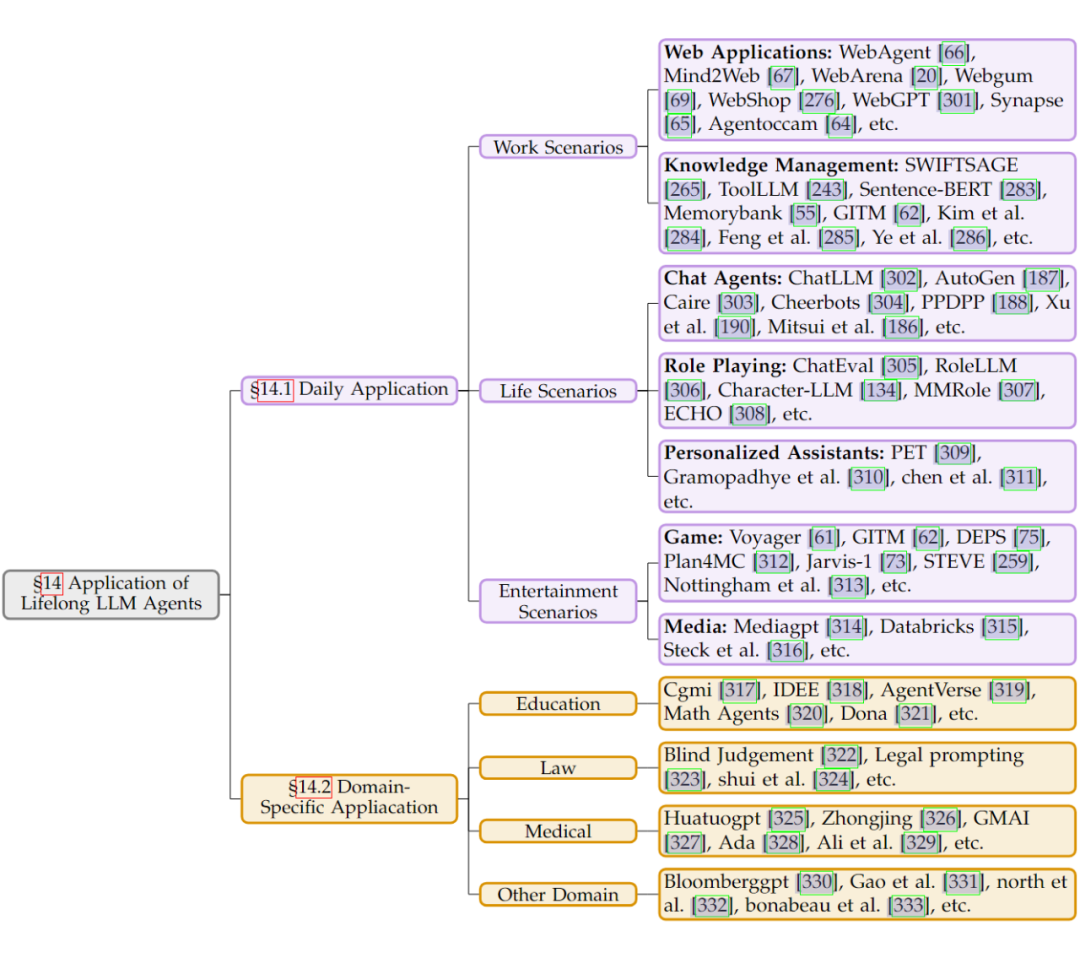Open citation [259] after STEVE
1080x958 pixels.
[x=1012, y=562]
